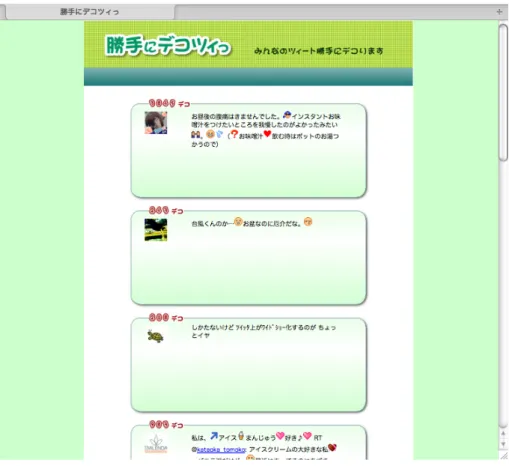Click the crying face emoji in first tweet
This screenshot has height=466, width=509.
[x=210, y=134]
